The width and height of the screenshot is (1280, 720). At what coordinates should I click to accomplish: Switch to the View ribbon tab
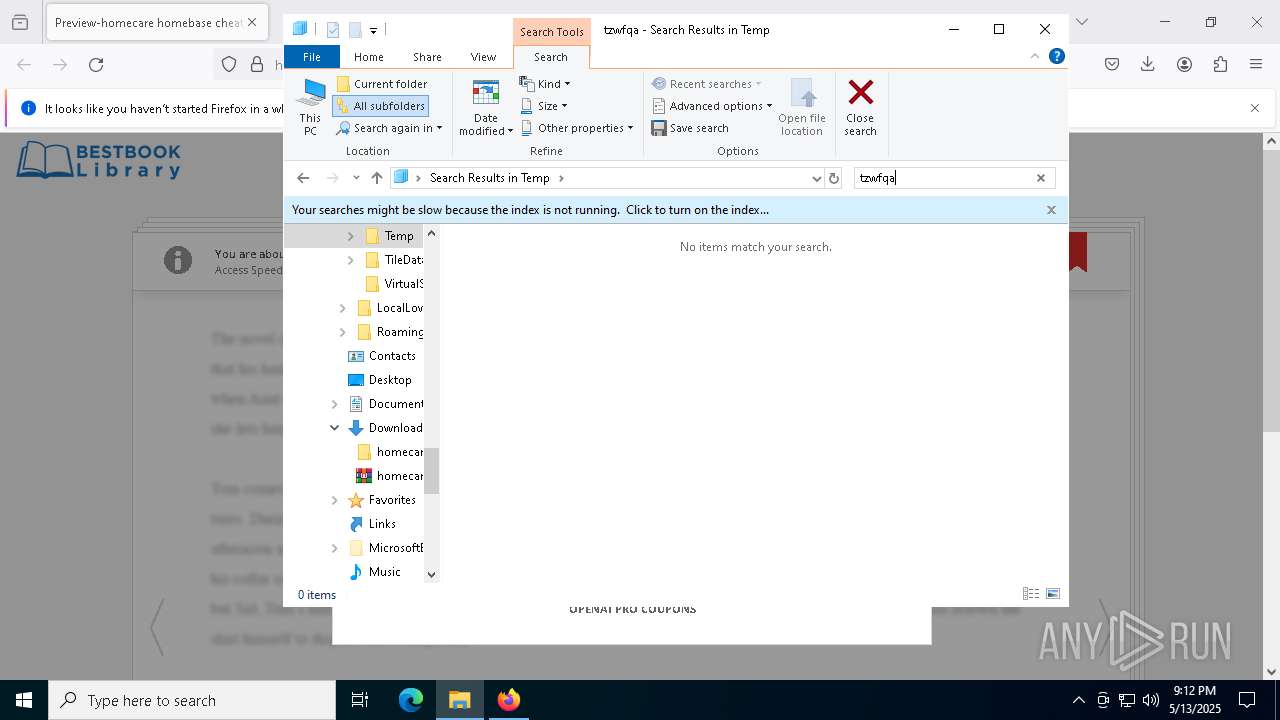coord(483,57)
